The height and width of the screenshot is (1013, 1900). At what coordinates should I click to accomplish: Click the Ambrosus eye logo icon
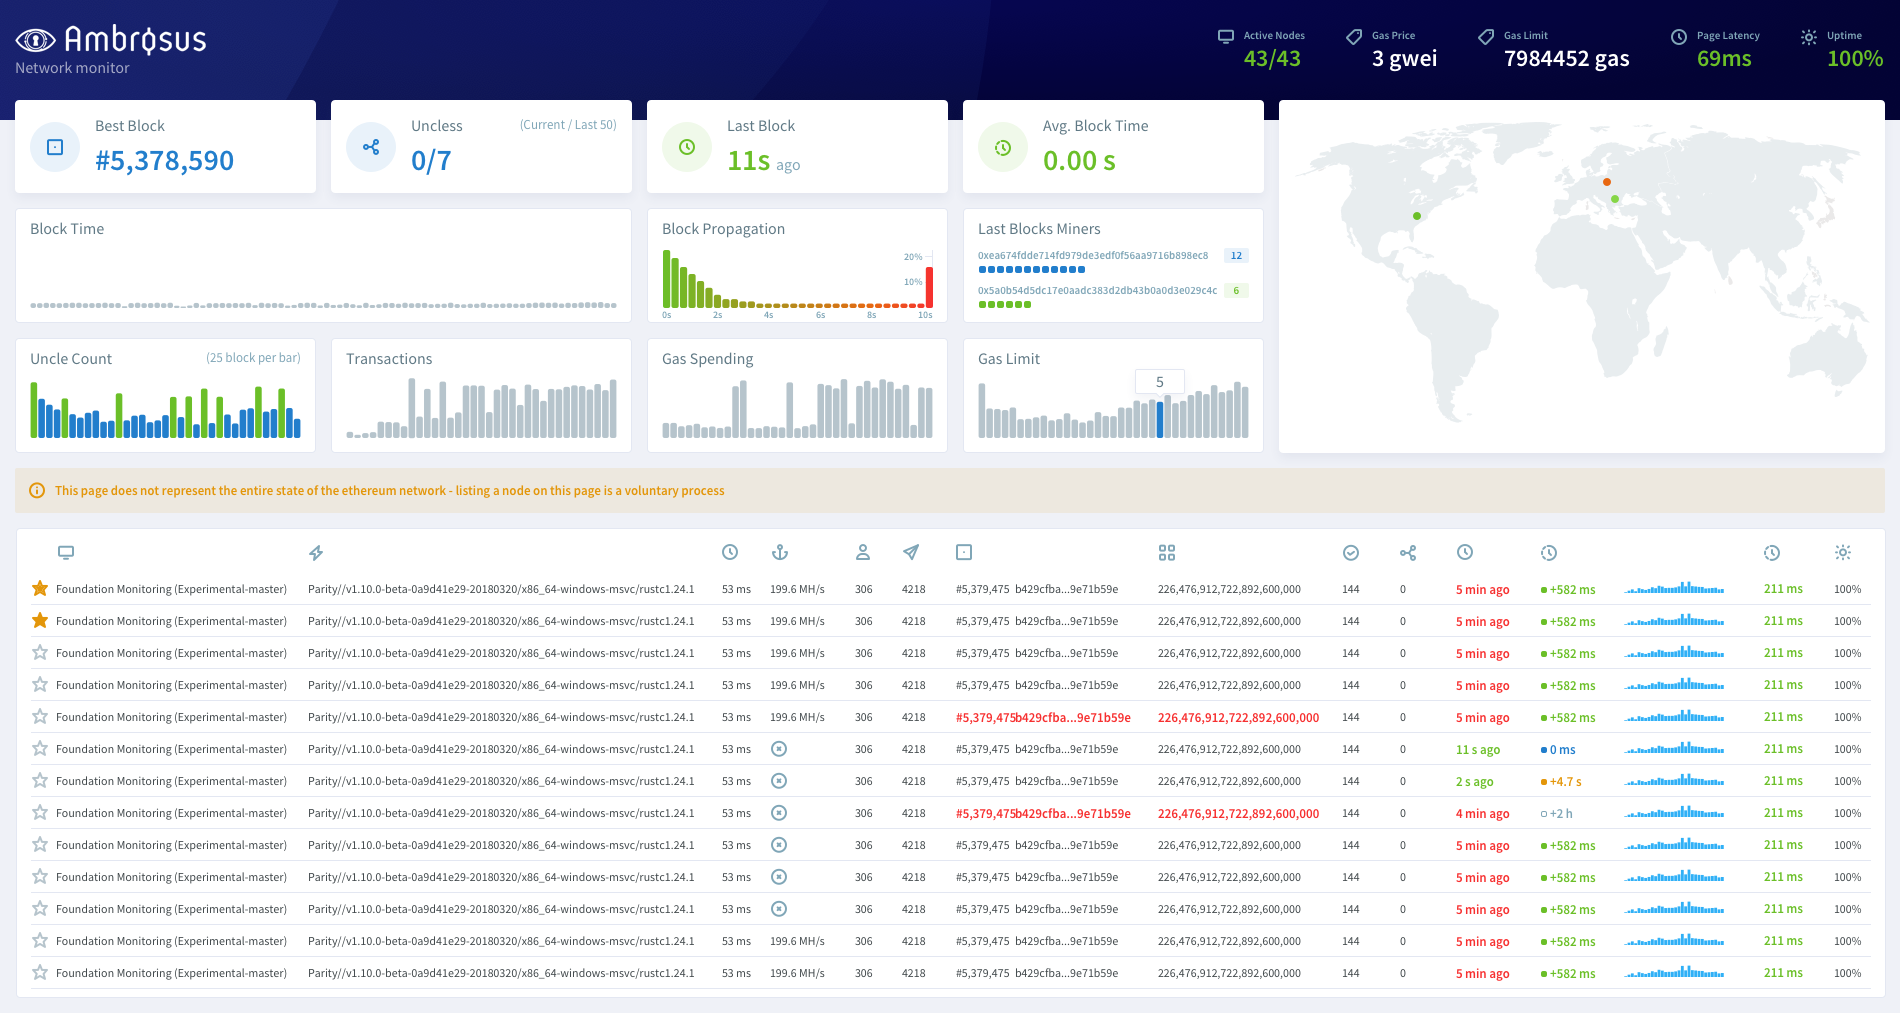pyautogui.click(x=36, y=40)
